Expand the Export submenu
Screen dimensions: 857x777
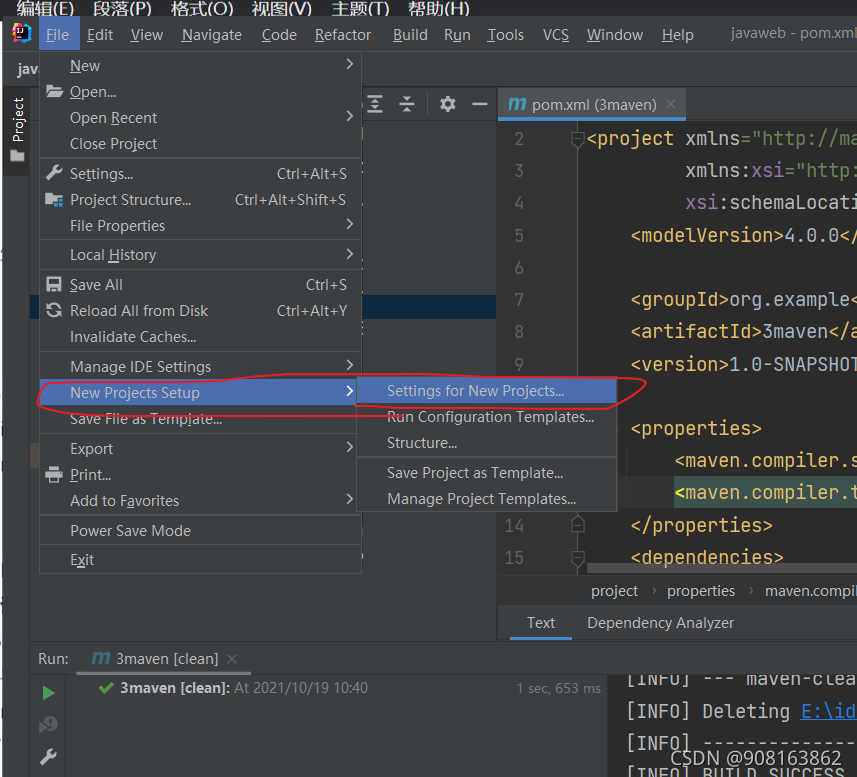(x=350, y=447)
